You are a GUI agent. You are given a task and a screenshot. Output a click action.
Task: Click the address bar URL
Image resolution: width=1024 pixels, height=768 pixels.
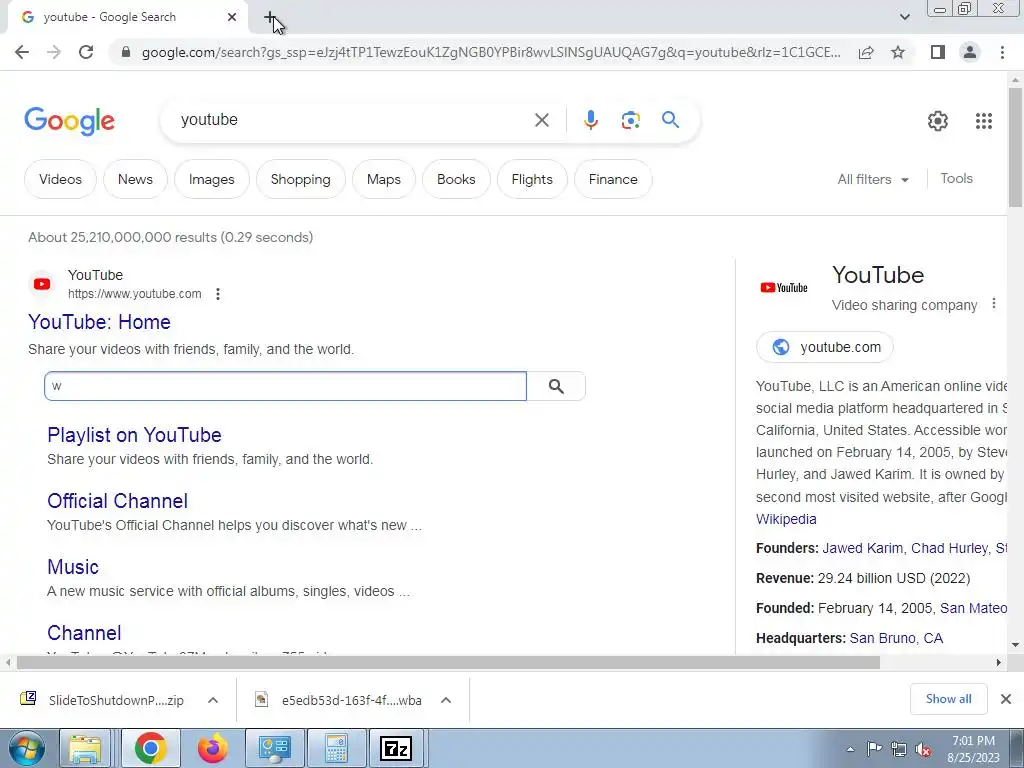coord(491,52)
